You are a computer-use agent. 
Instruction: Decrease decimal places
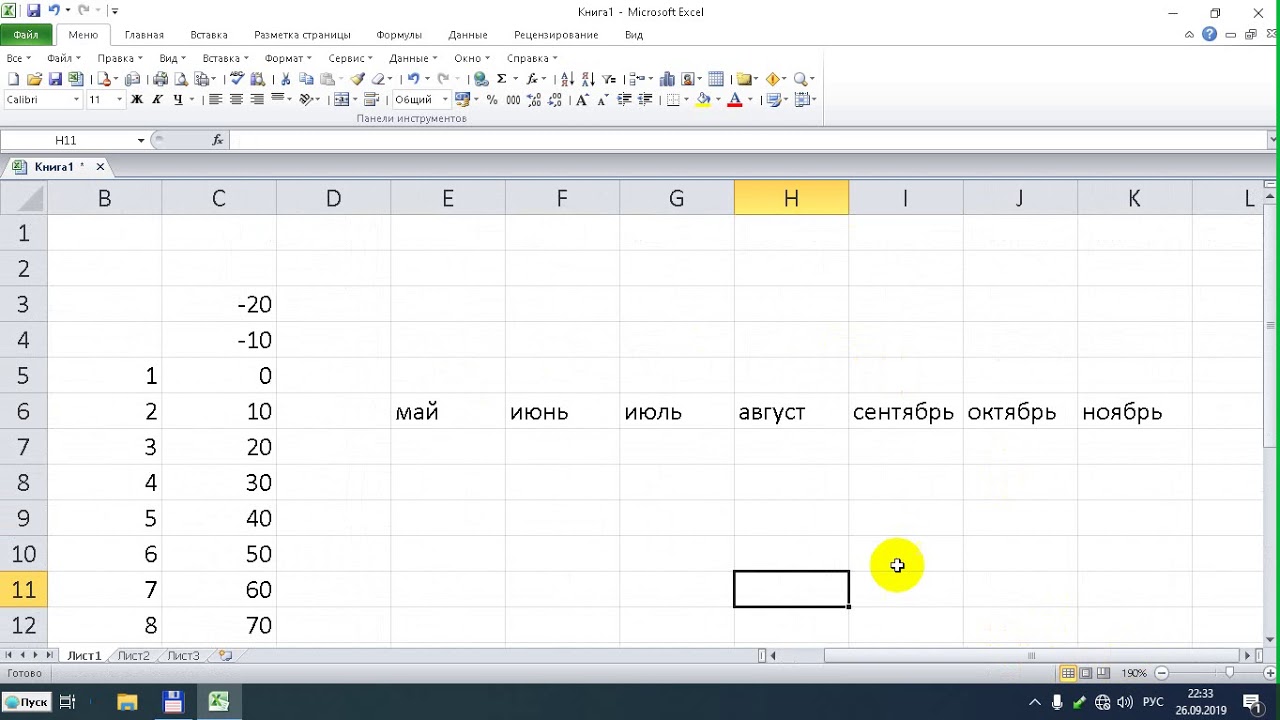pyautogui.click(x=554, y=100)
